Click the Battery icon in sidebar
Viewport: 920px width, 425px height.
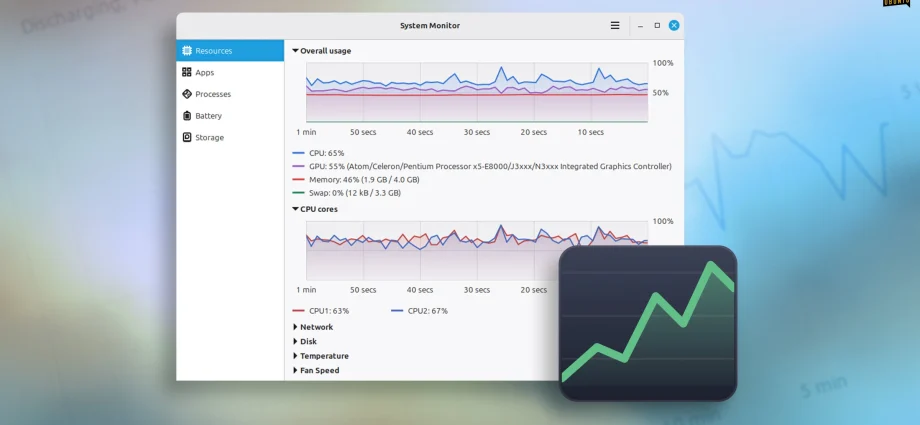(187, 116)
